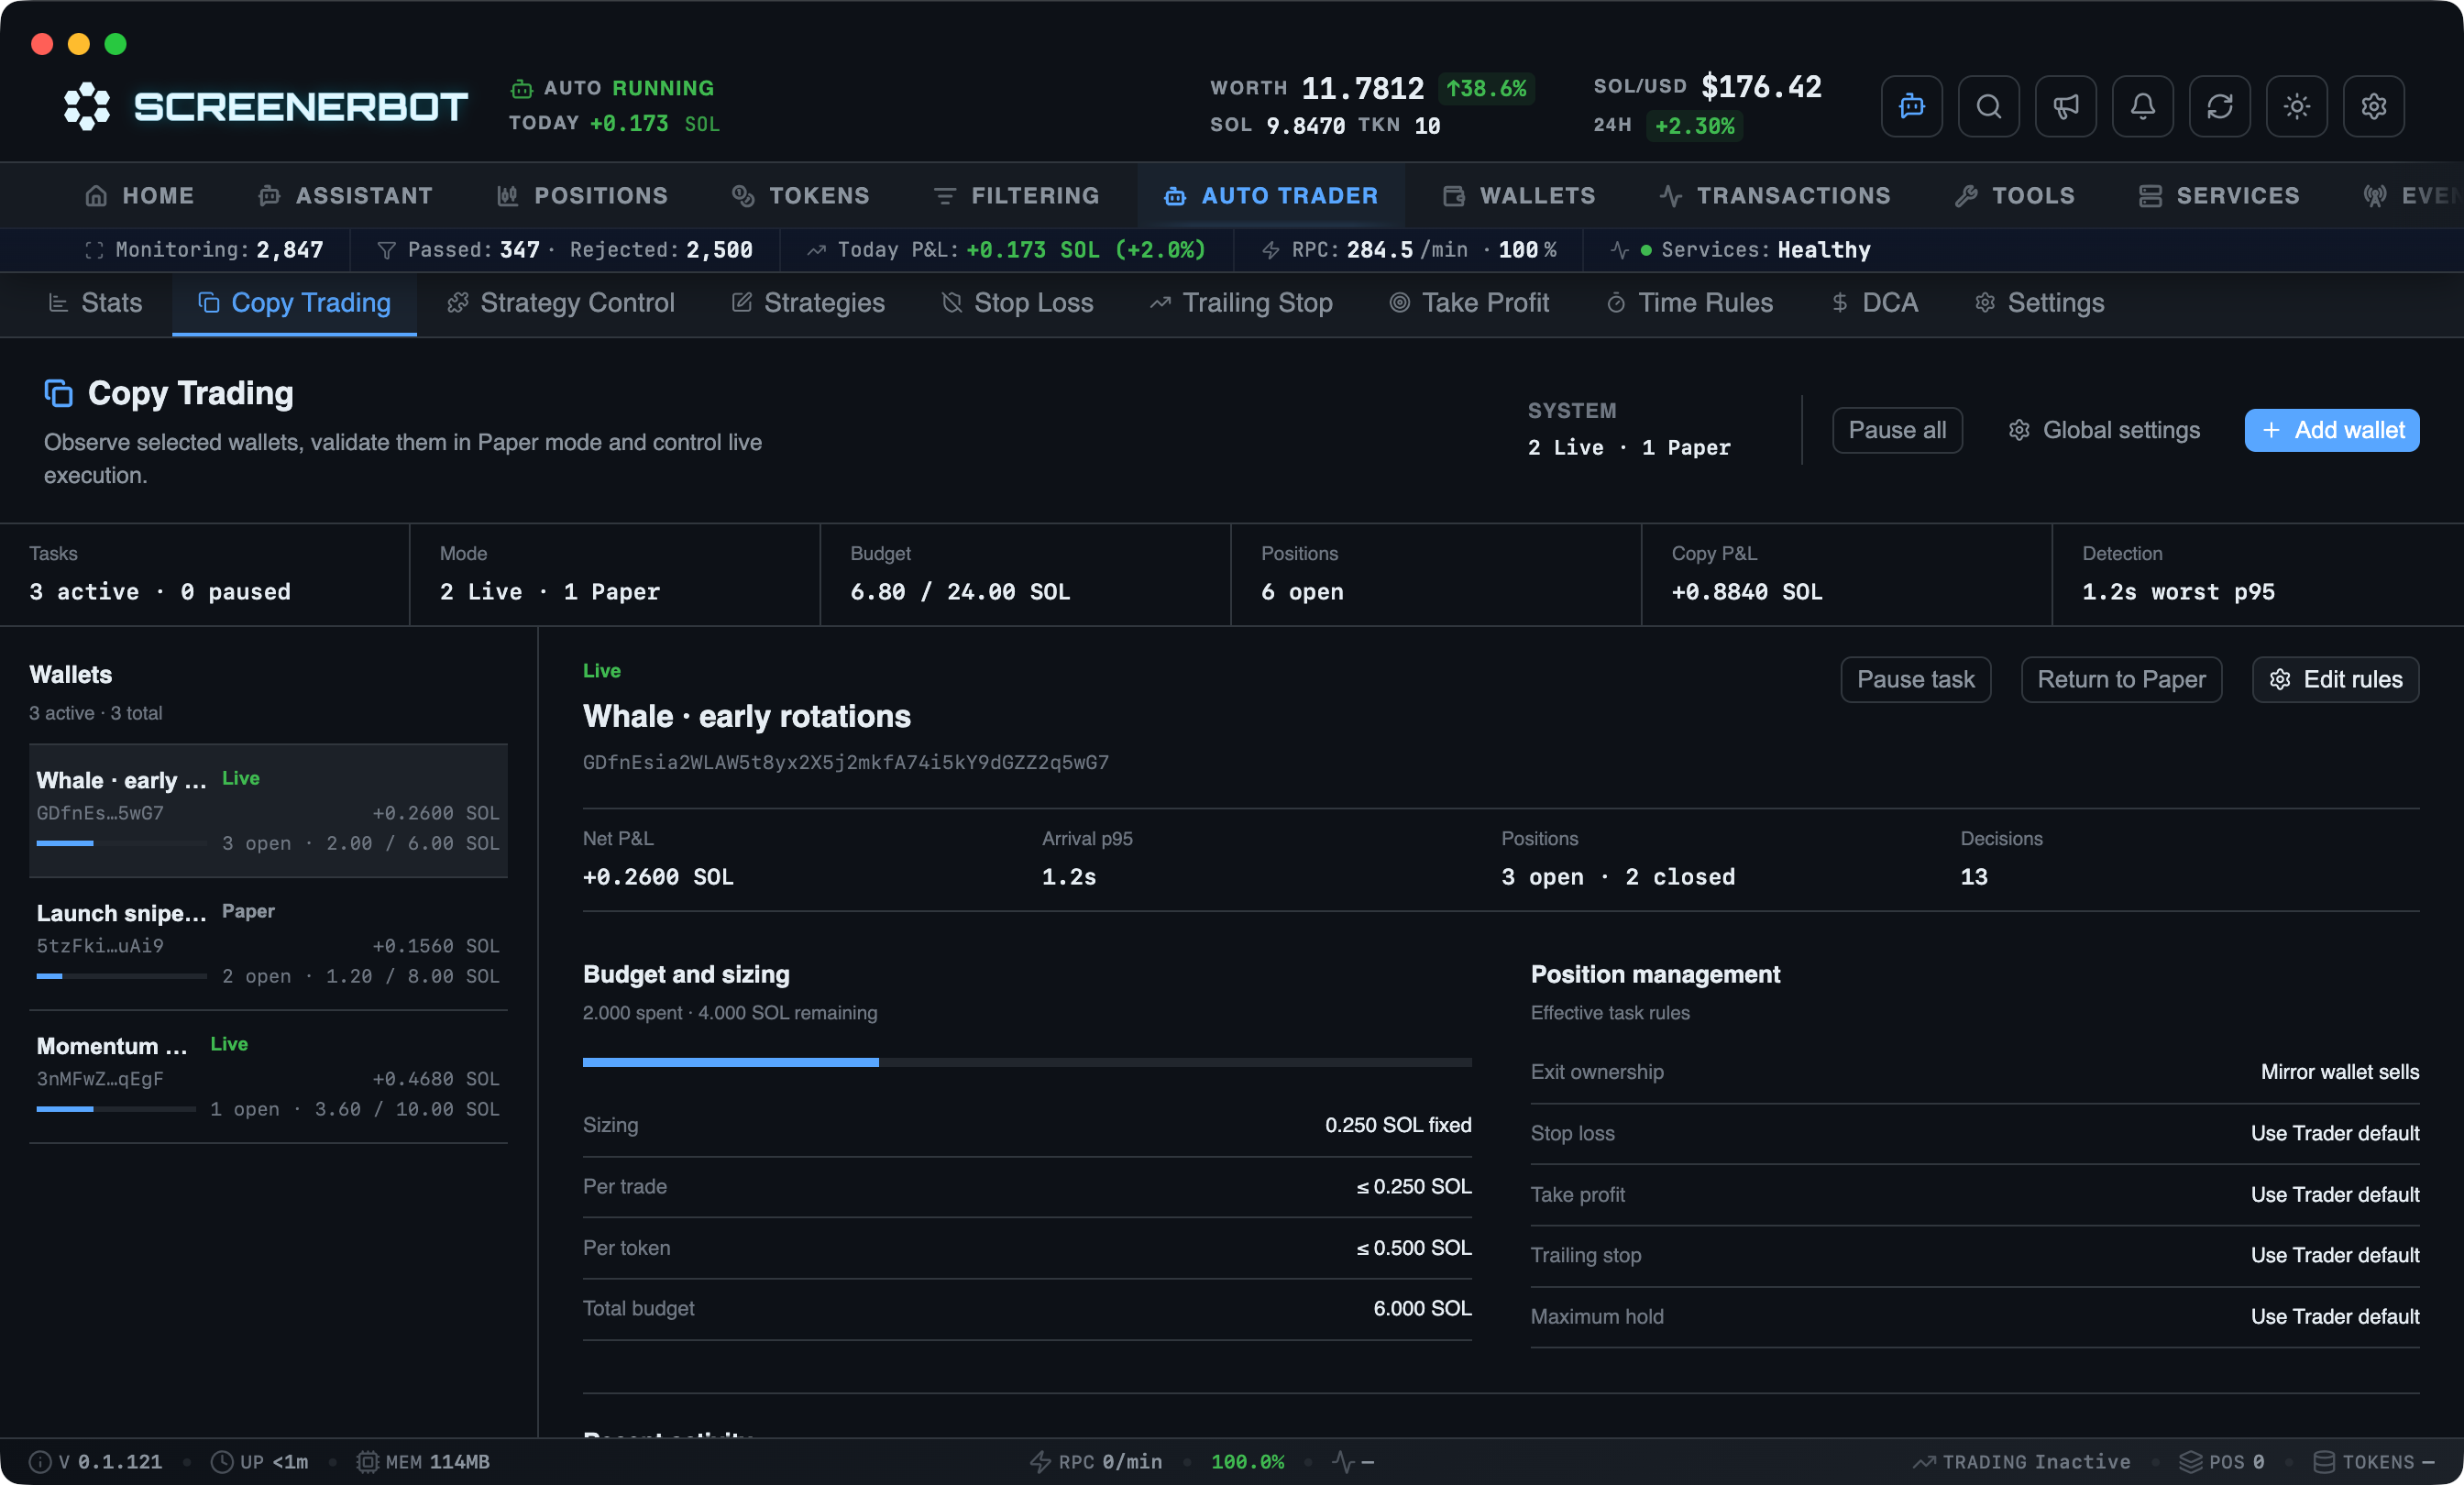The width and height of the screenshot is (2464, 1485).
Task: Go to the Positions tab
Action: click(x=583, y=195)
